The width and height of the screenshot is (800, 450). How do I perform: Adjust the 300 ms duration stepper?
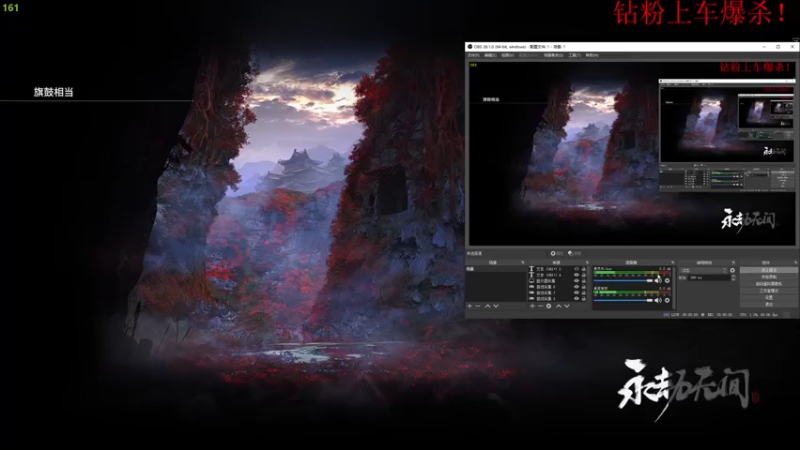733,278
